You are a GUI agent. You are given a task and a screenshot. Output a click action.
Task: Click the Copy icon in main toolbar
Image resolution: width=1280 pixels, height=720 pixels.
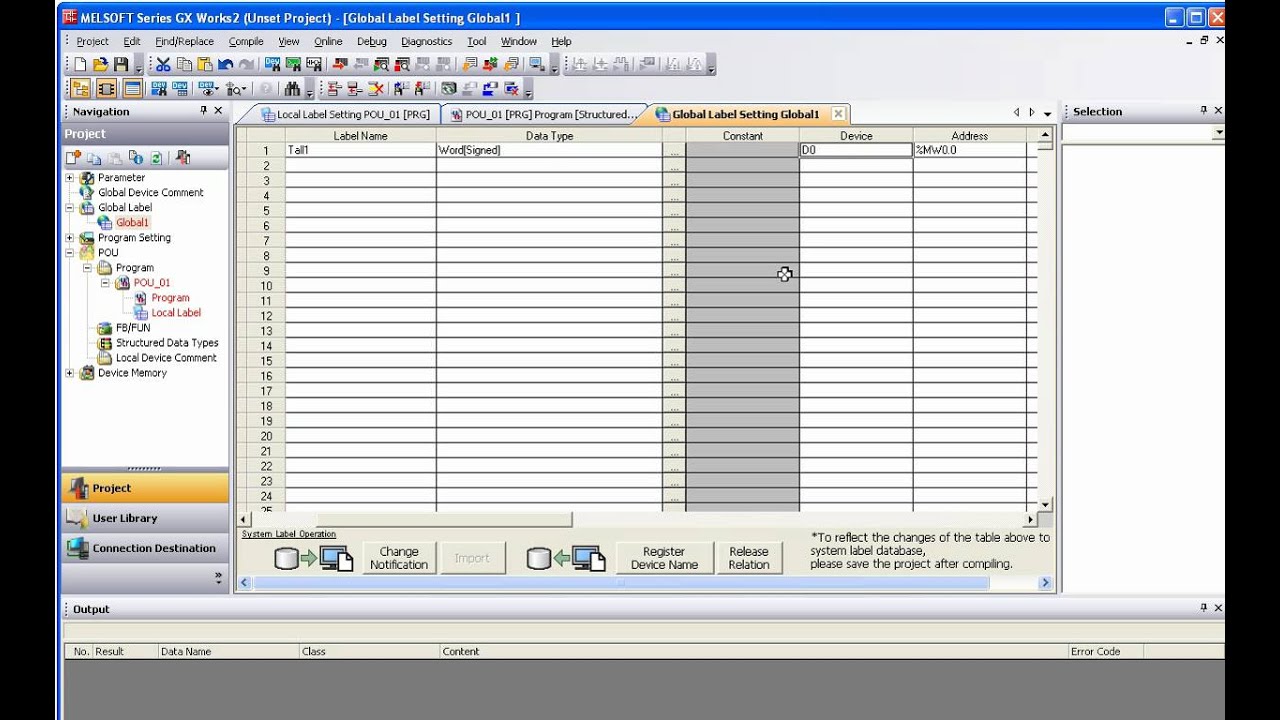184,64
